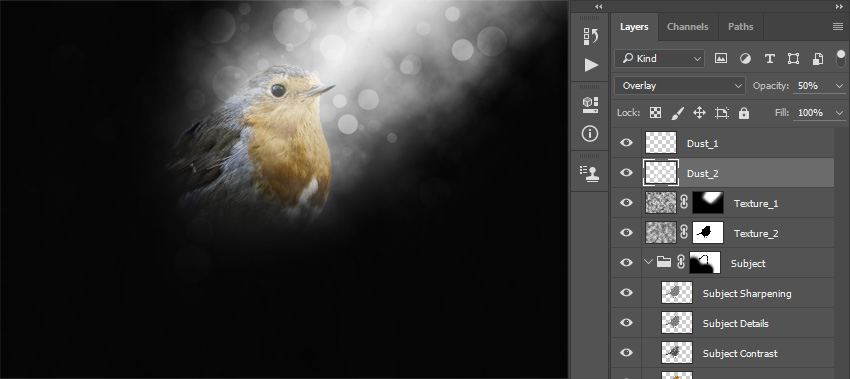Filter layers by shape layers icon
Screen dimensions: 850x379
point(793,59)
